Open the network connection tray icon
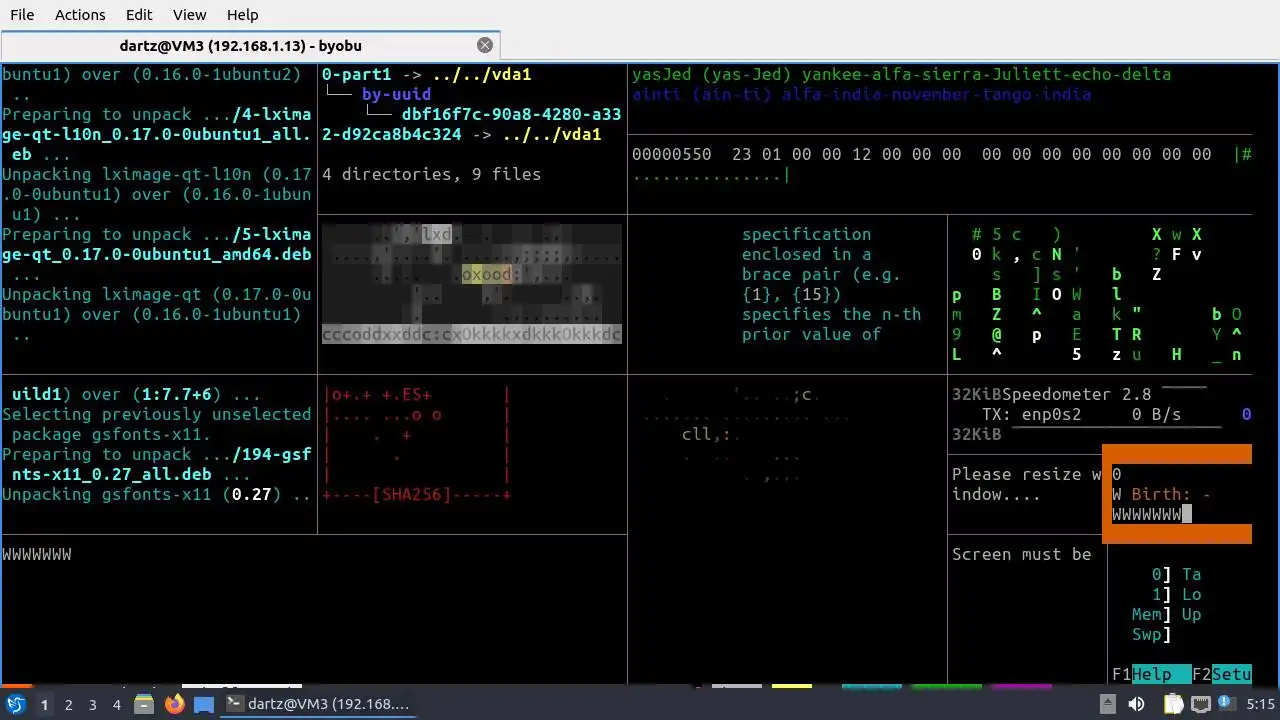Viewport: 1280px width, 720px height. (1200, 704)
